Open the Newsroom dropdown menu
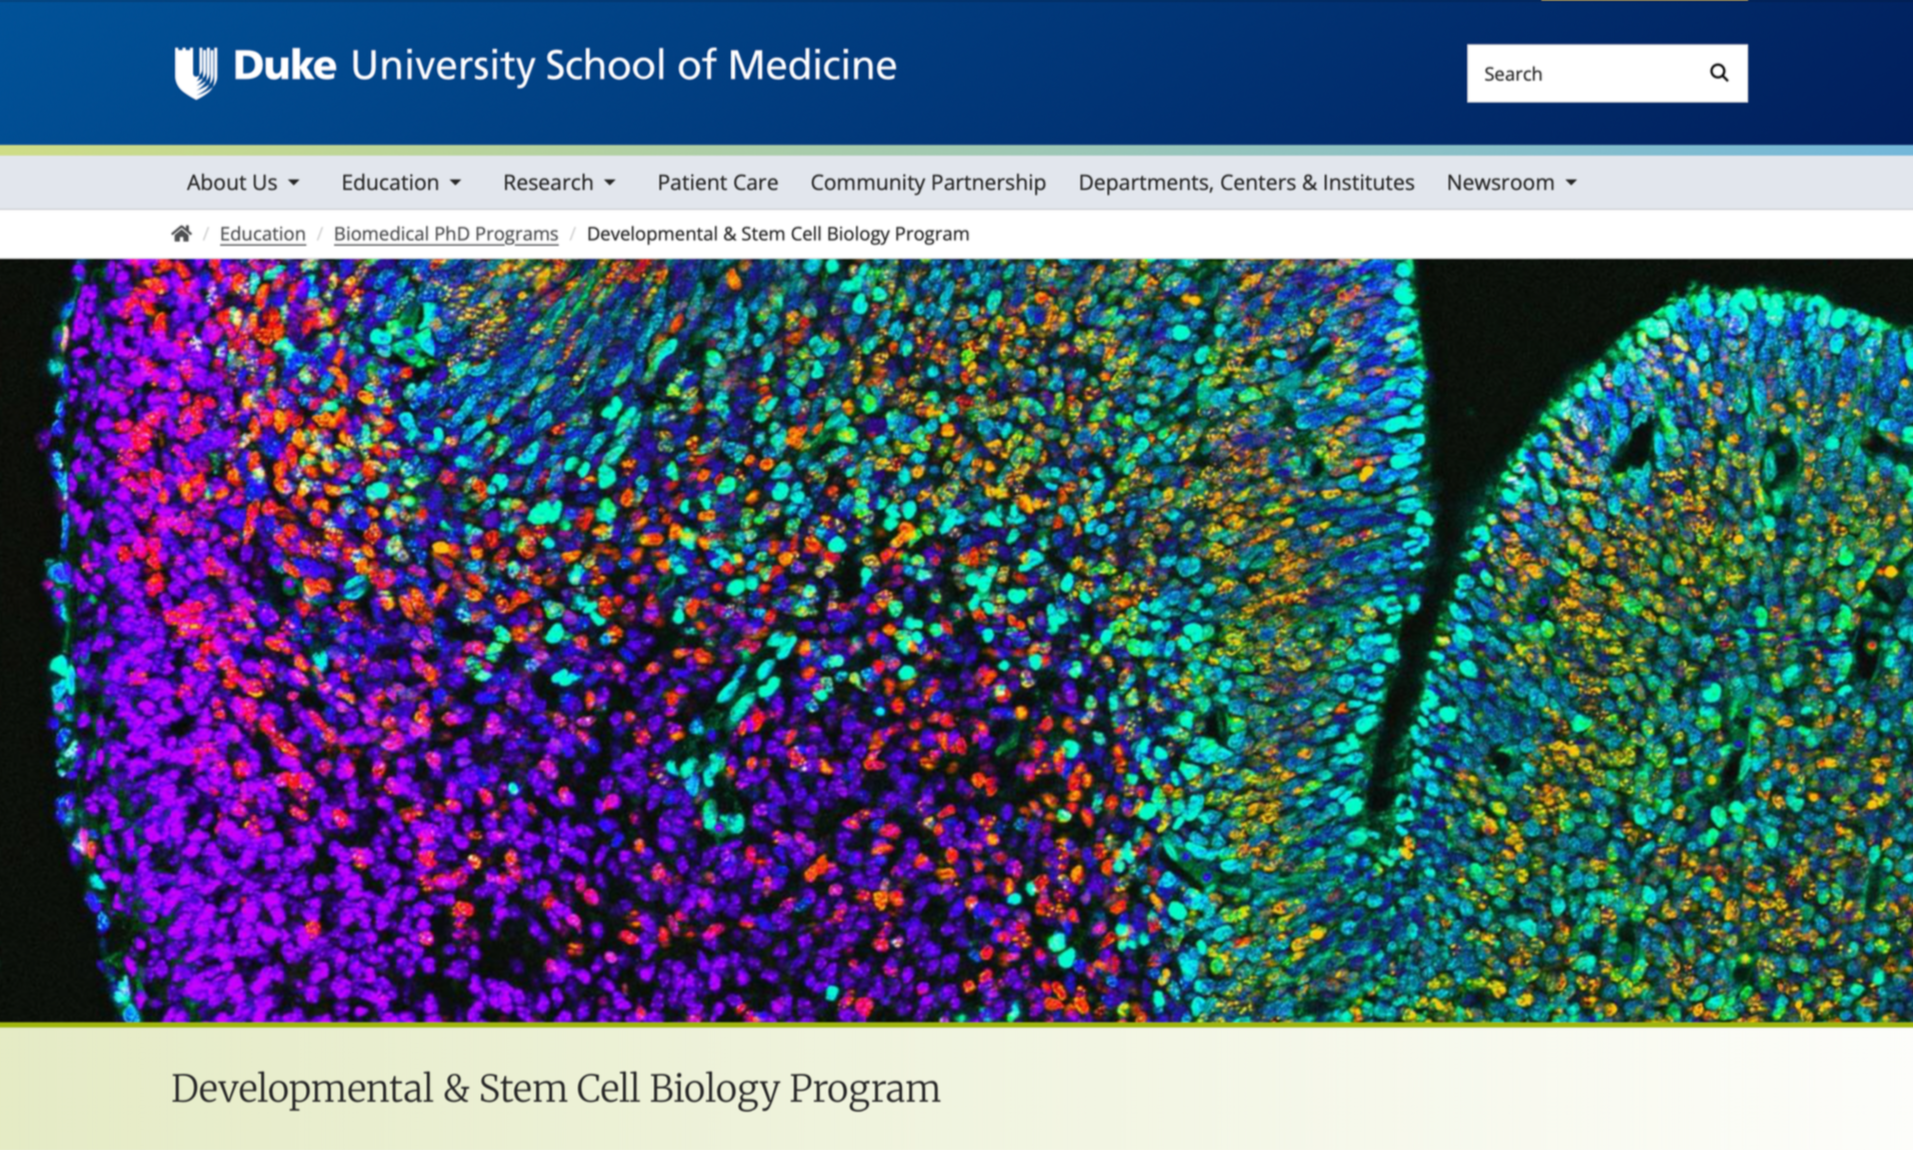 1511,182
